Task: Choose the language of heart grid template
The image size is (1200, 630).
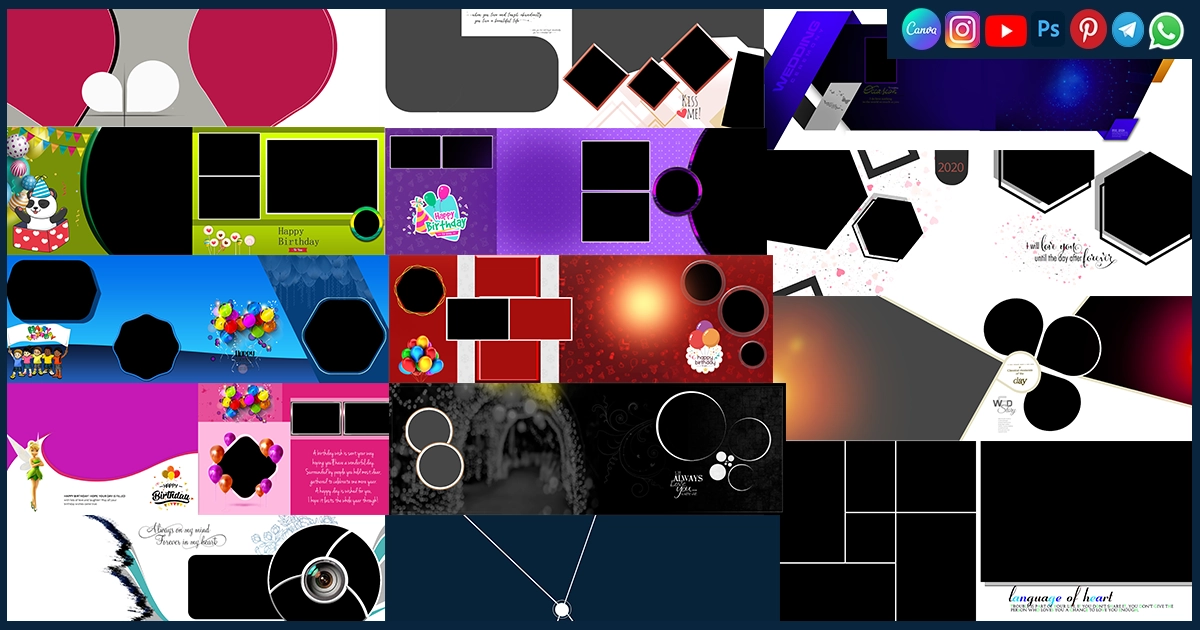Action: click(x=988, y=530)
